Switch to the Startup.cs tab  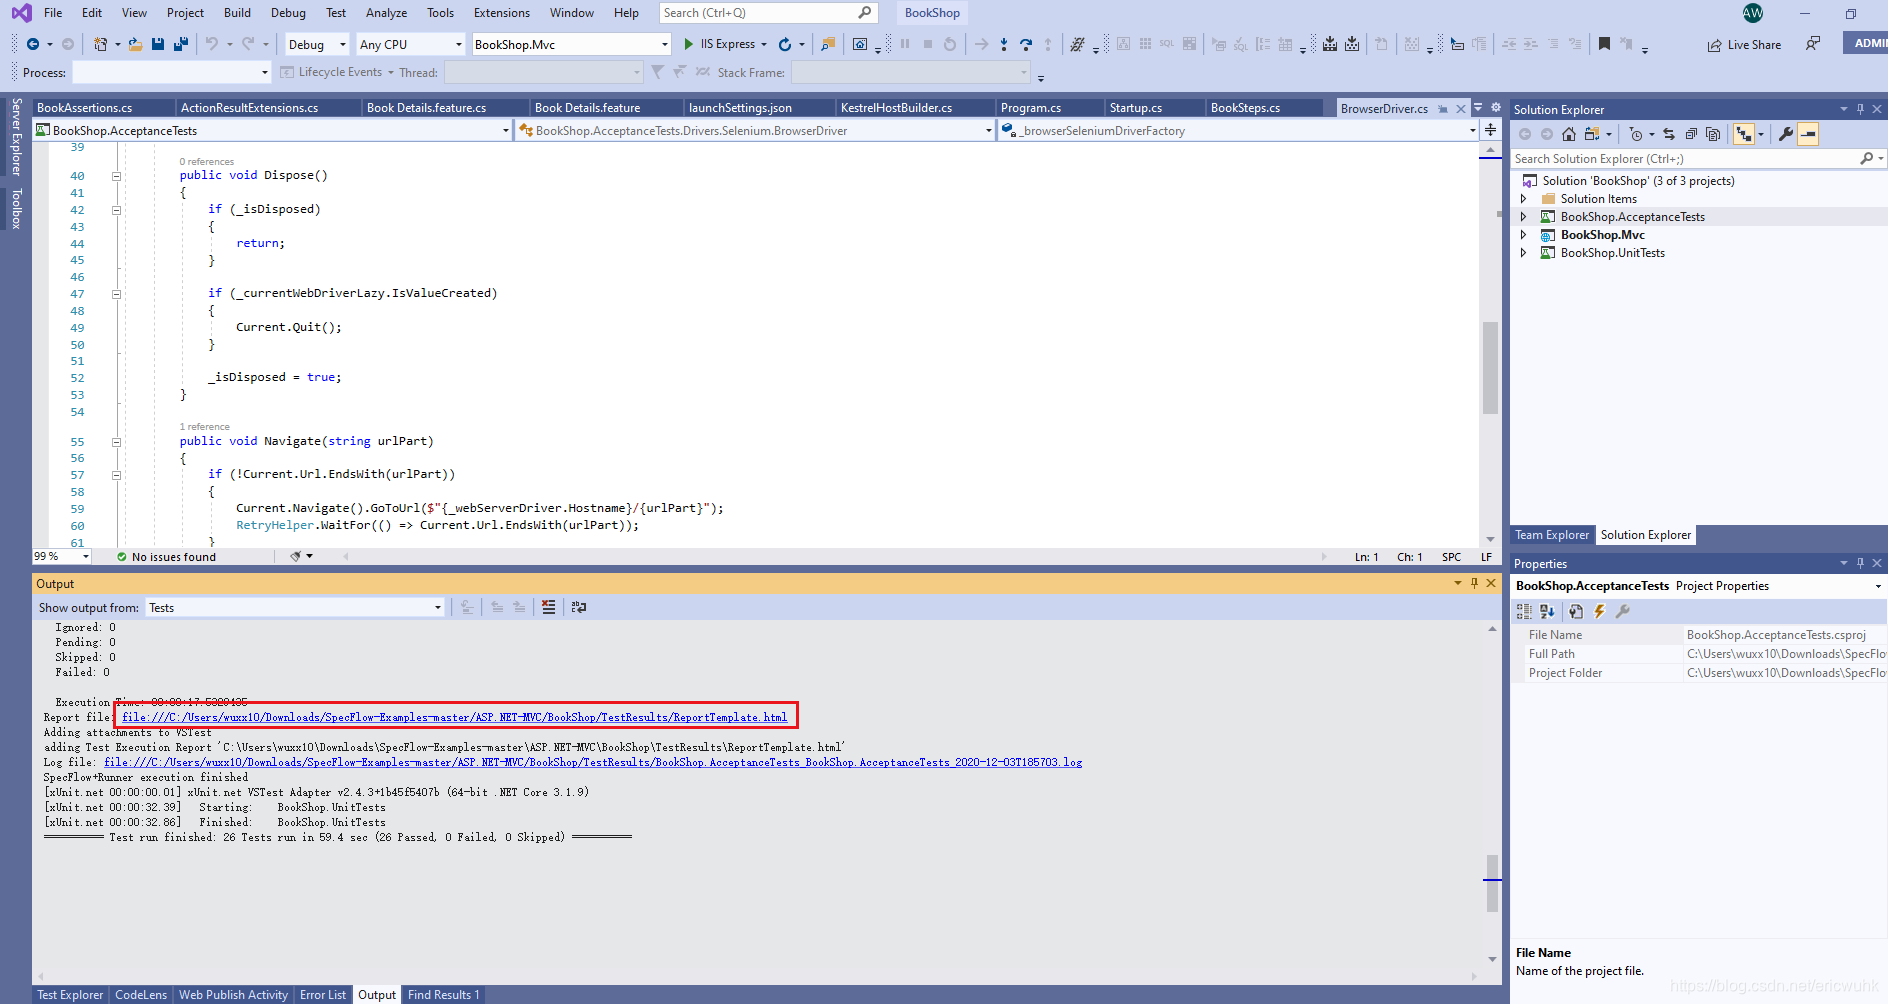(1135, 108)
